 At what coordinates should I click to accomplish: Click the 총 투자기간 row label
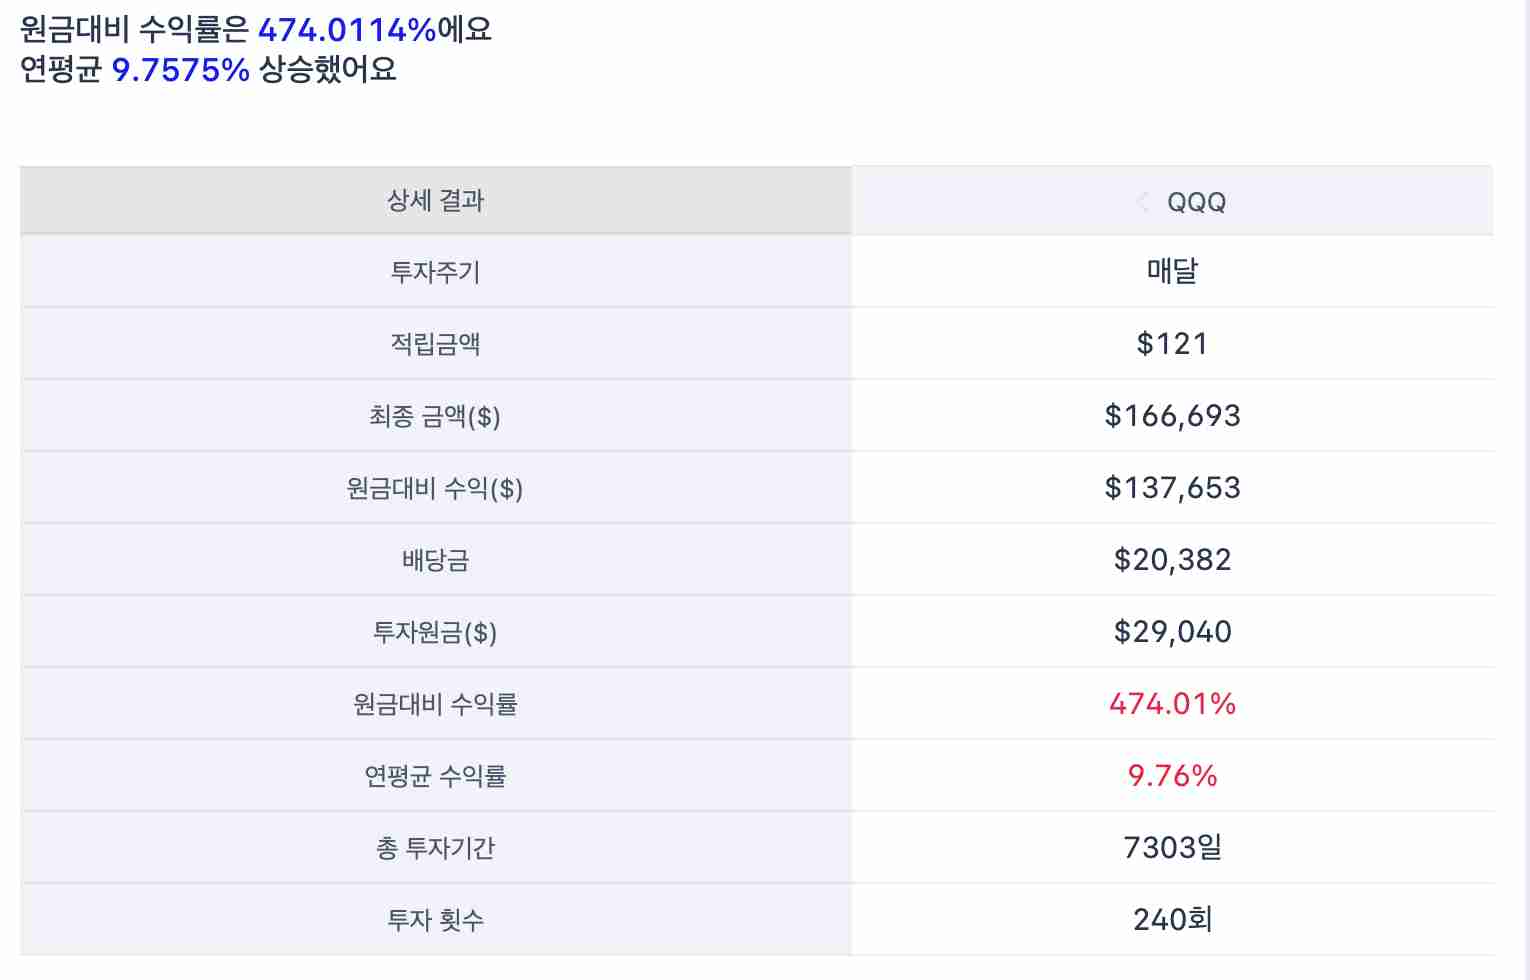(435, 848)
